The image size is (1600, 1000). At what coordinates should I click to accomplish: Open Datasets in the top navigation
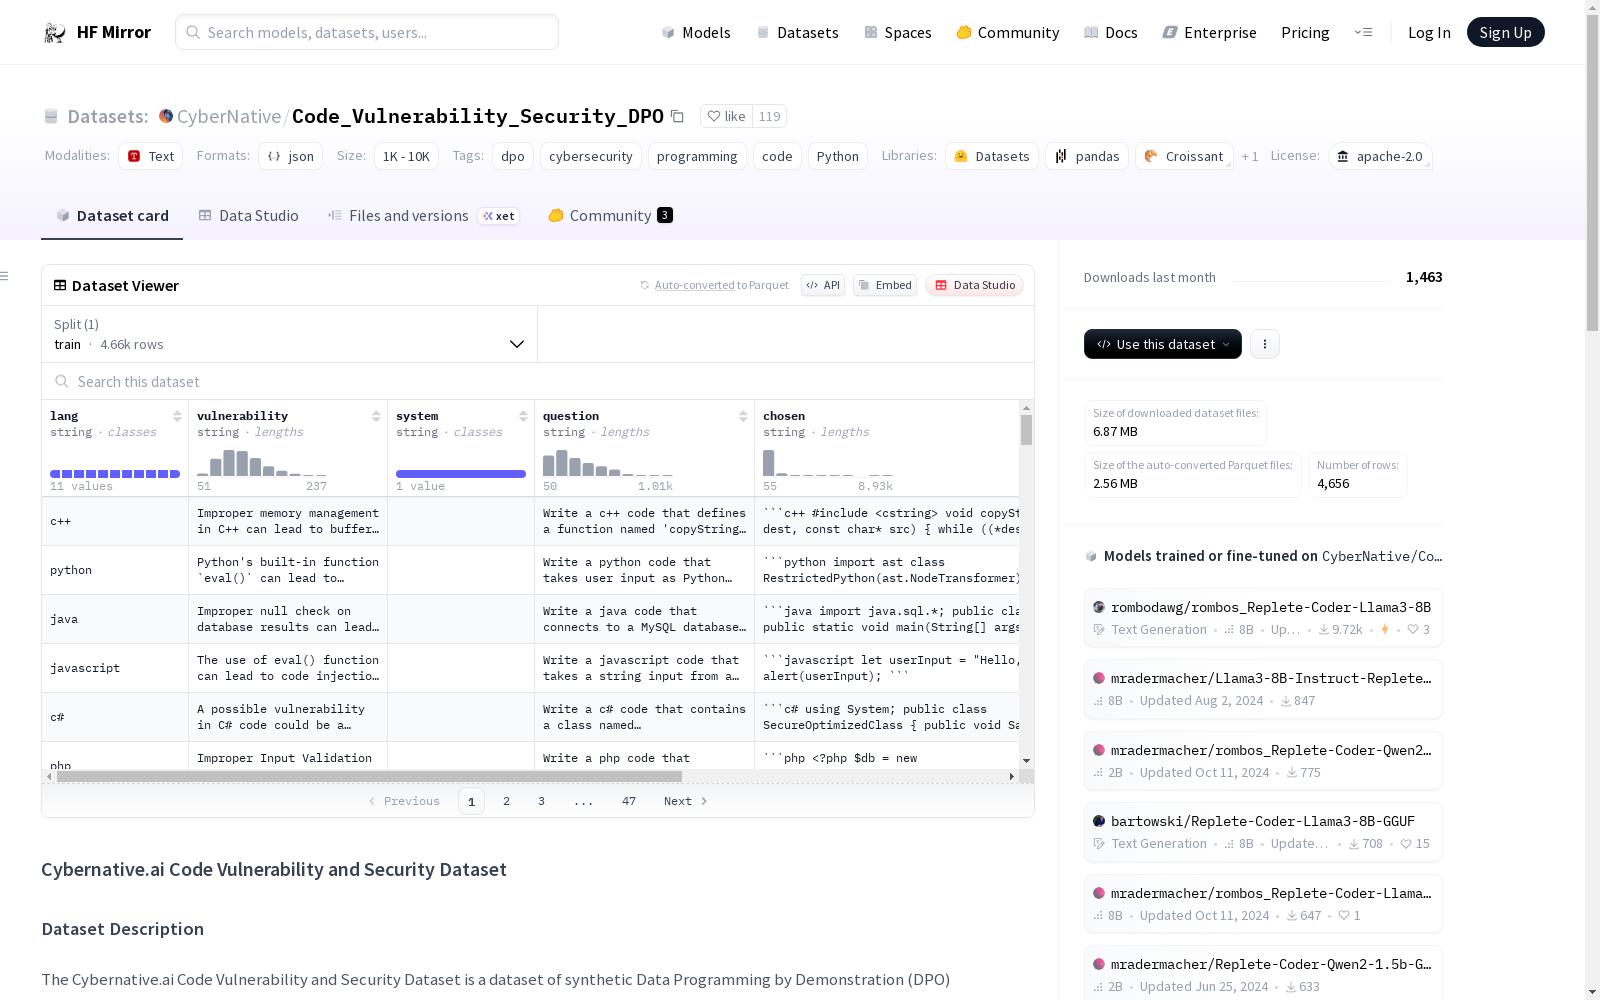[797, 33]
